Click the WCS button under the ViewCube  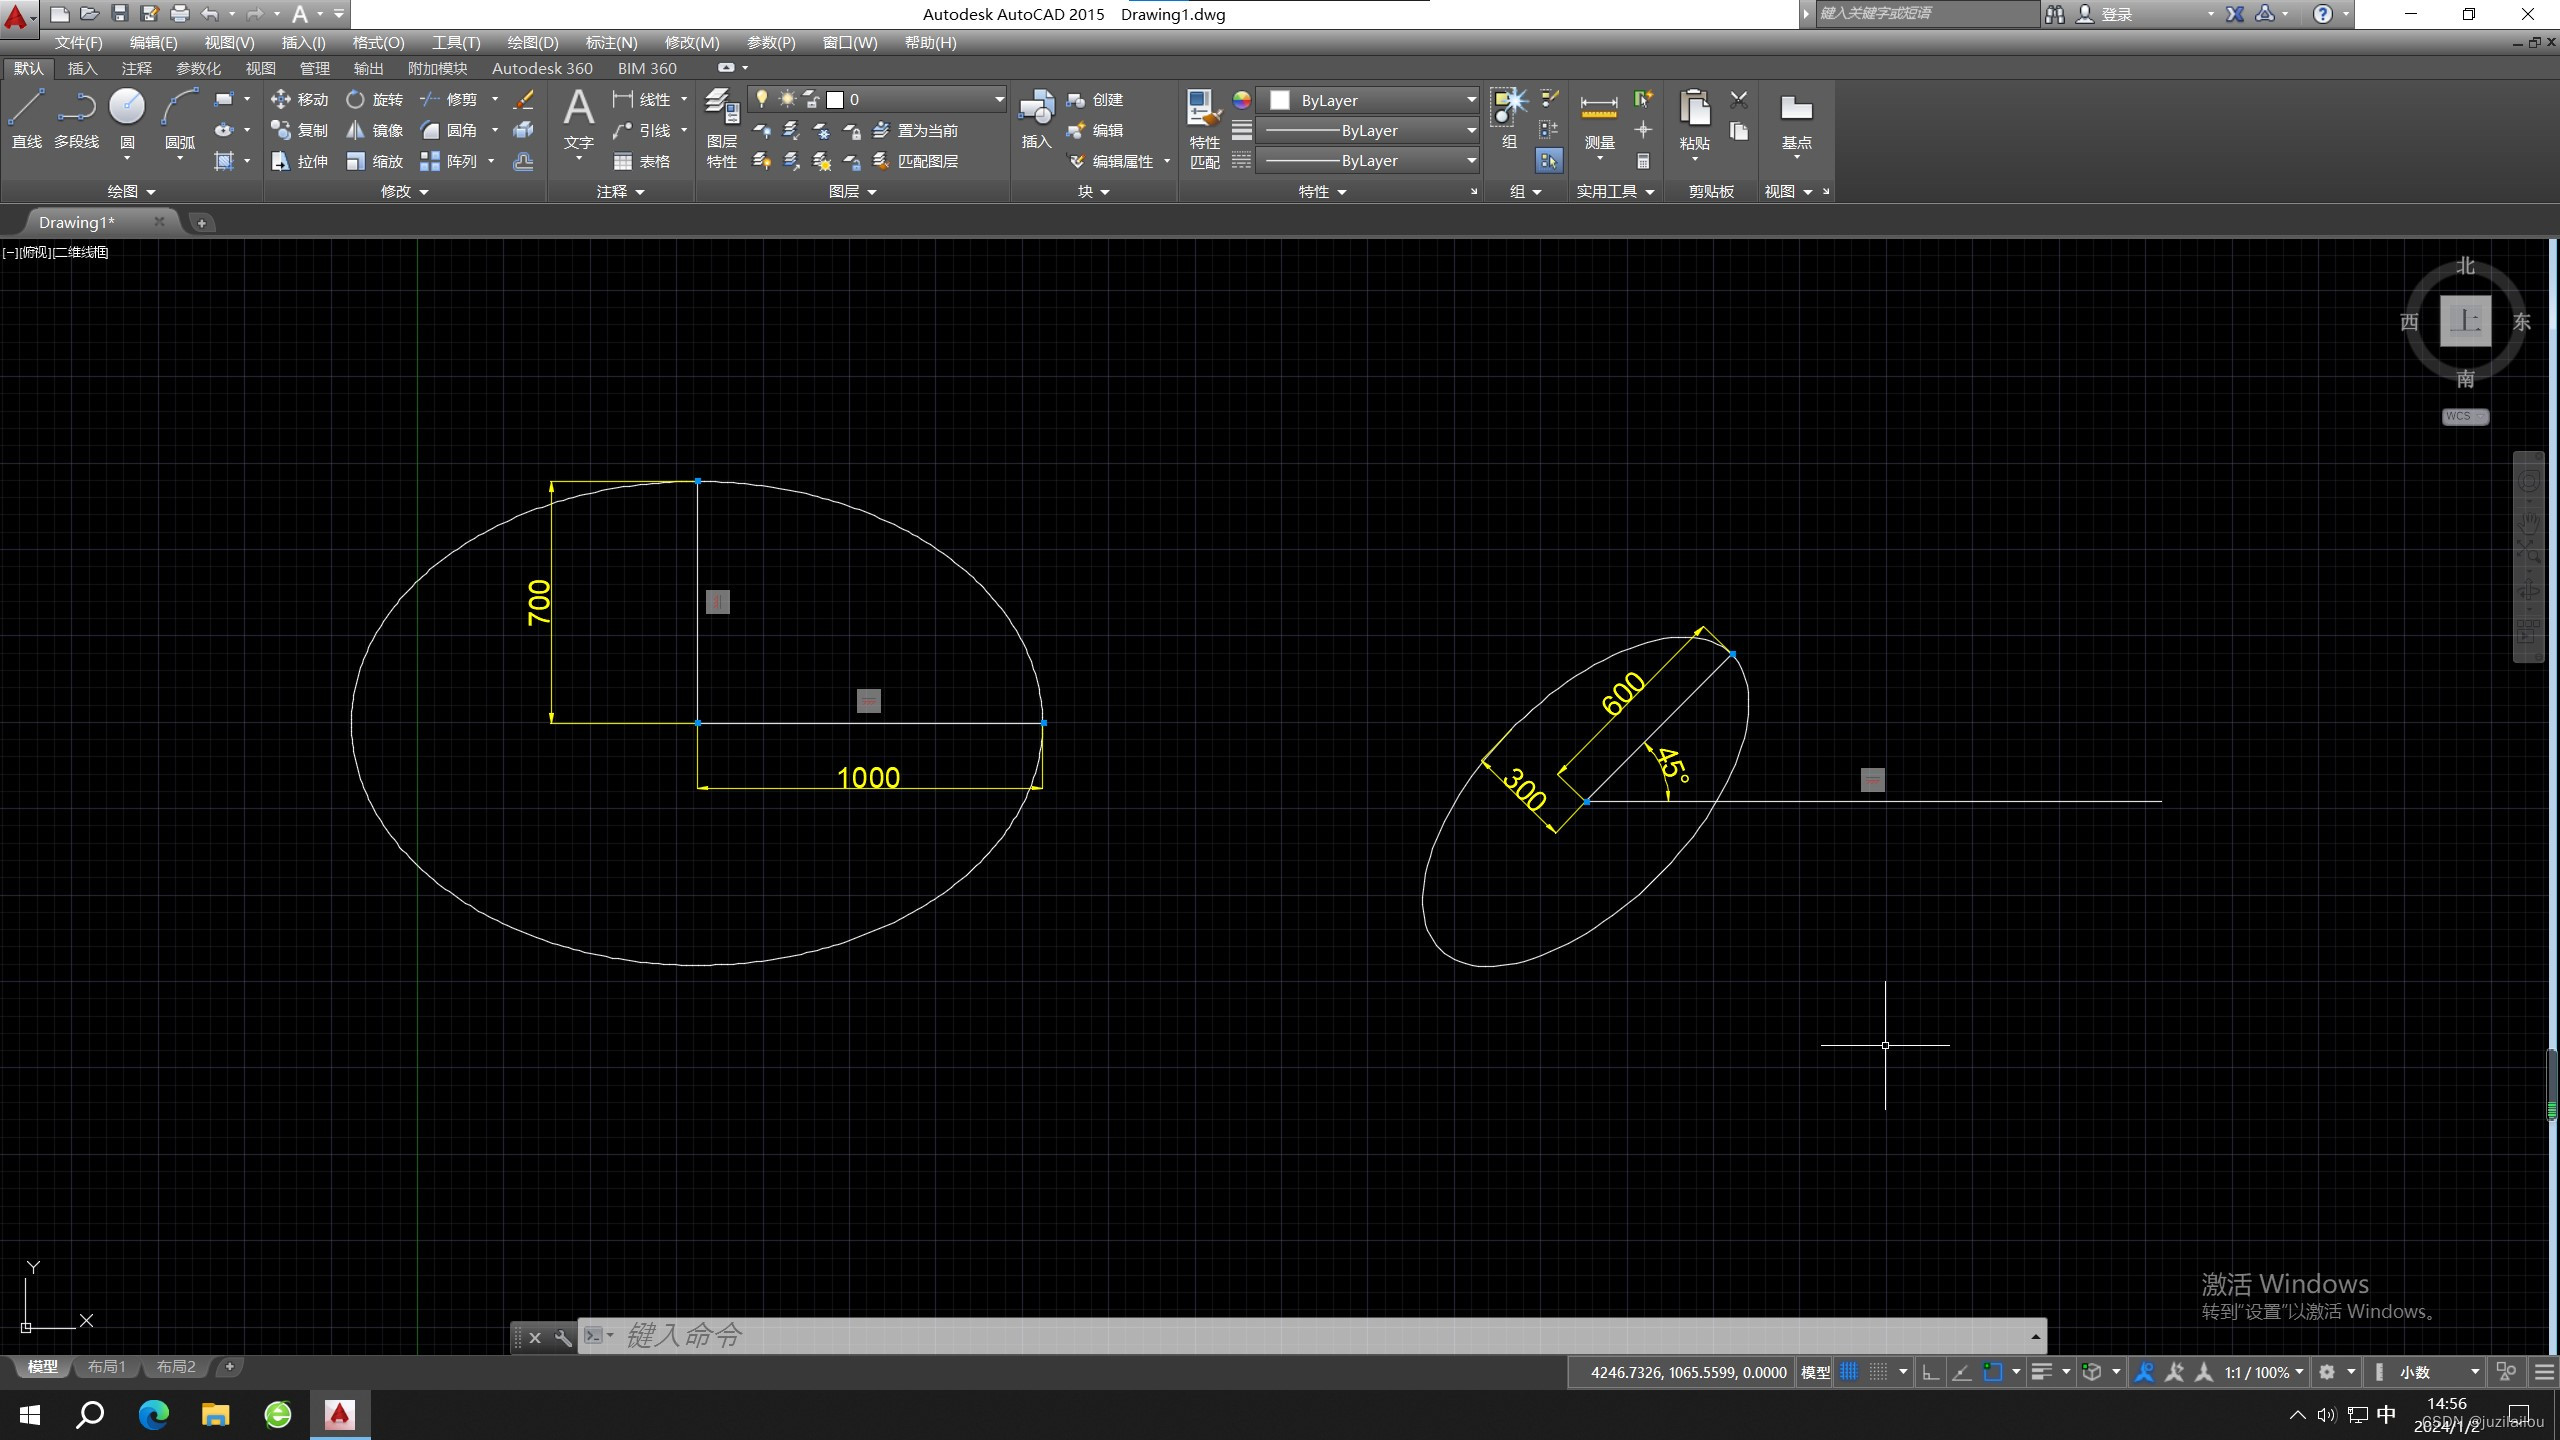[x=2464, y=416]
